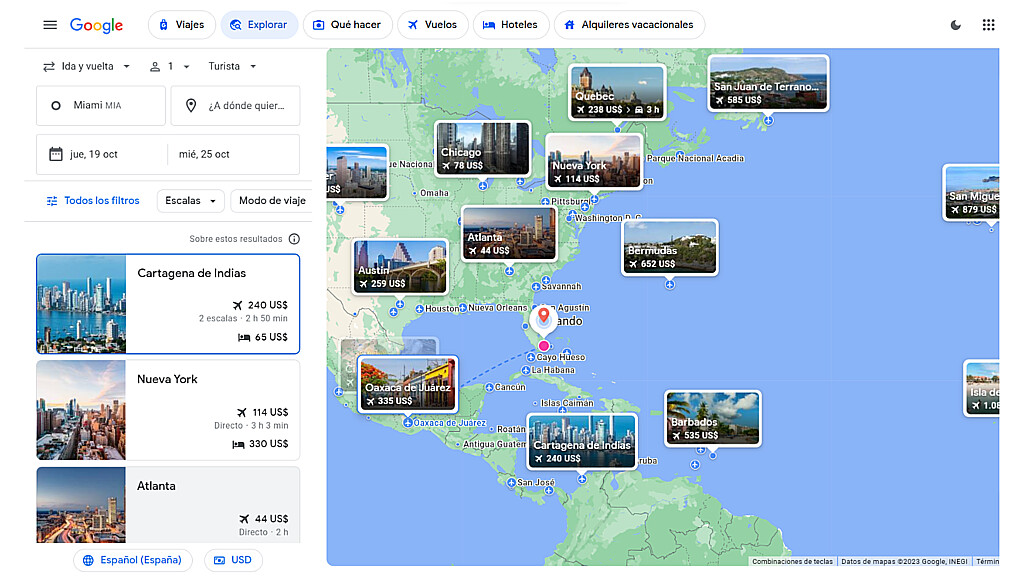Click the info icon beside 'Sobre estos resultados'

[x=294, y=239]
